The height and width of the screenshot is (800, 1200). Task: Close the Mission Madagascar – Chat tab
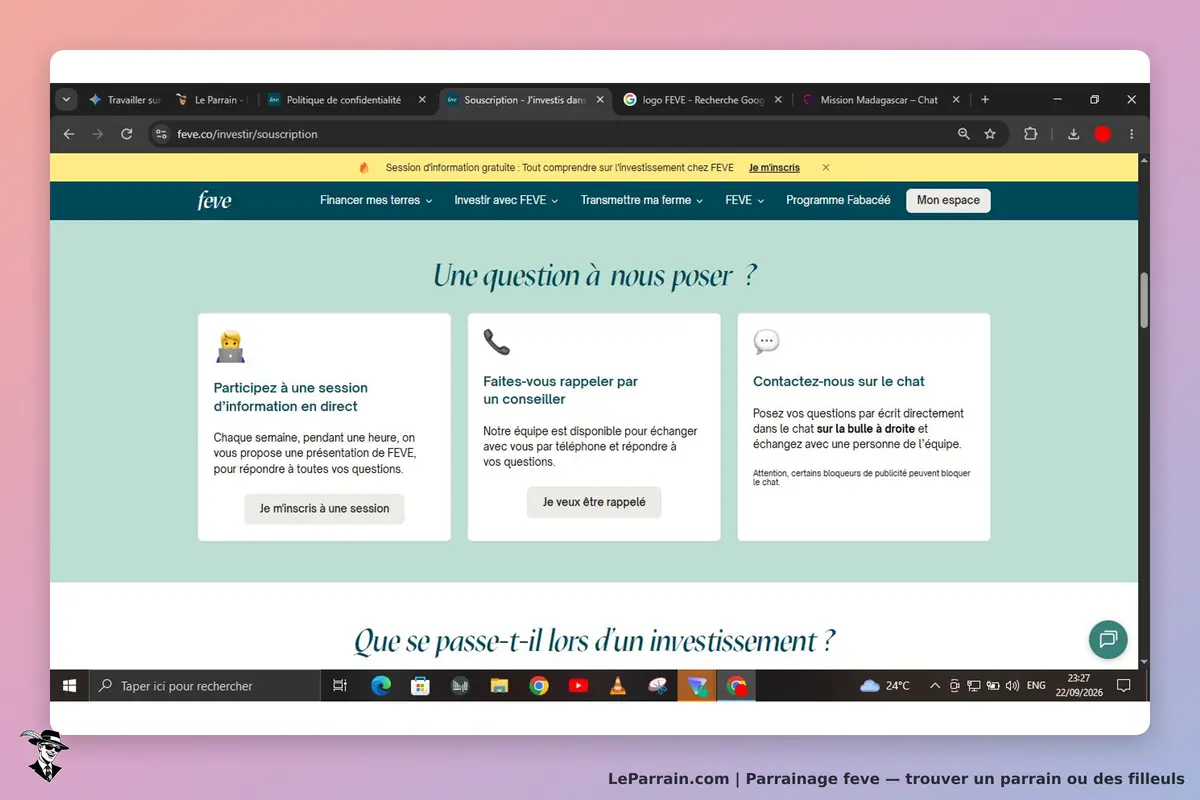click(x=956, y=100)
